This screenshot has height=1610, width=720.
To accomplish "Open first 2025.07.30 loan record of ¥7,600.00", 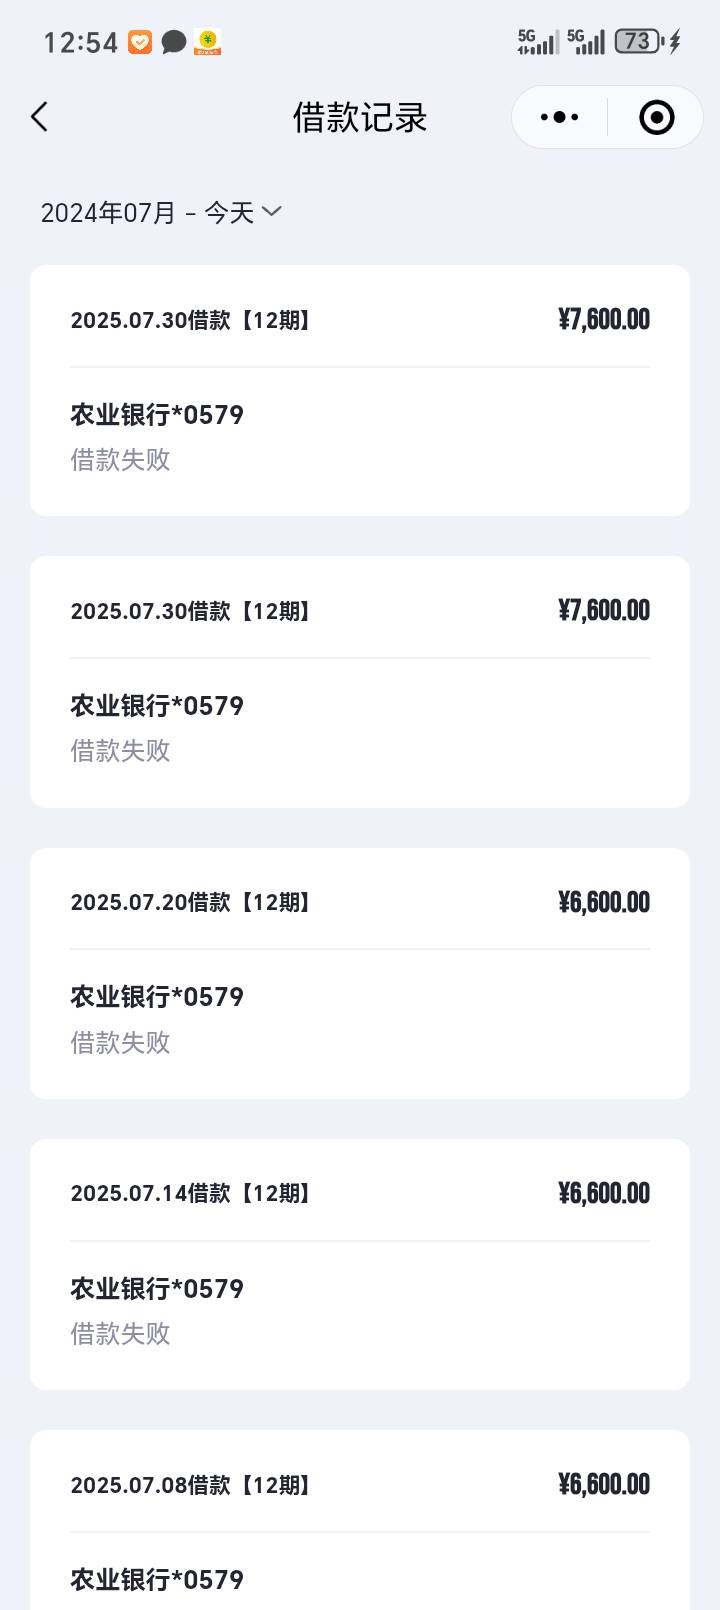I will pyautogui.click(x=360, y=390).
